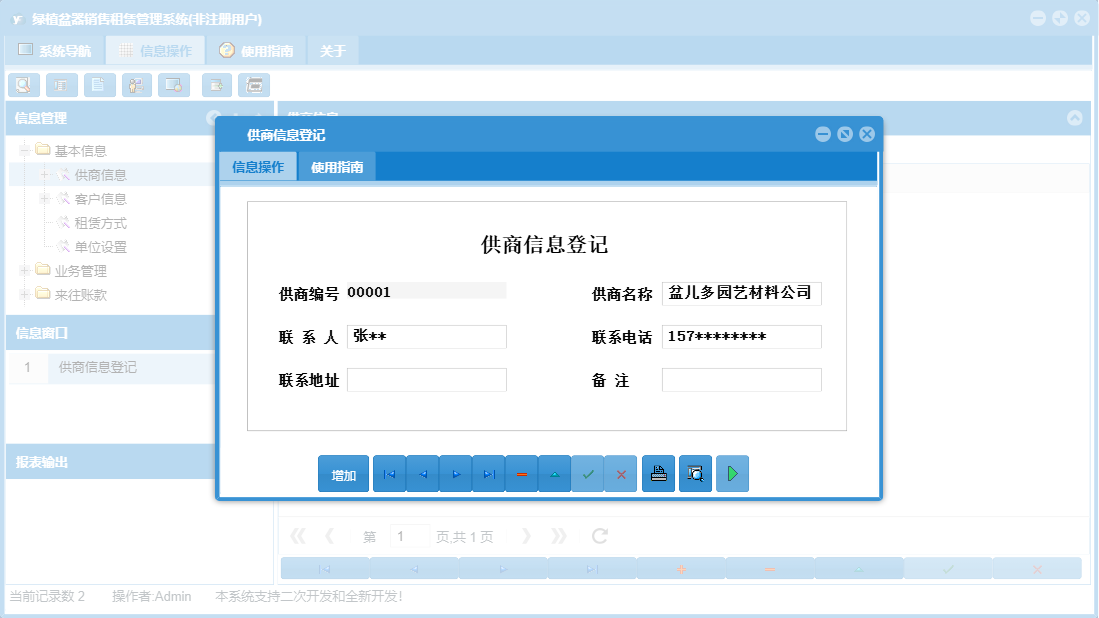Click the magnifier search icon in the top toolbar

[23, 85]
